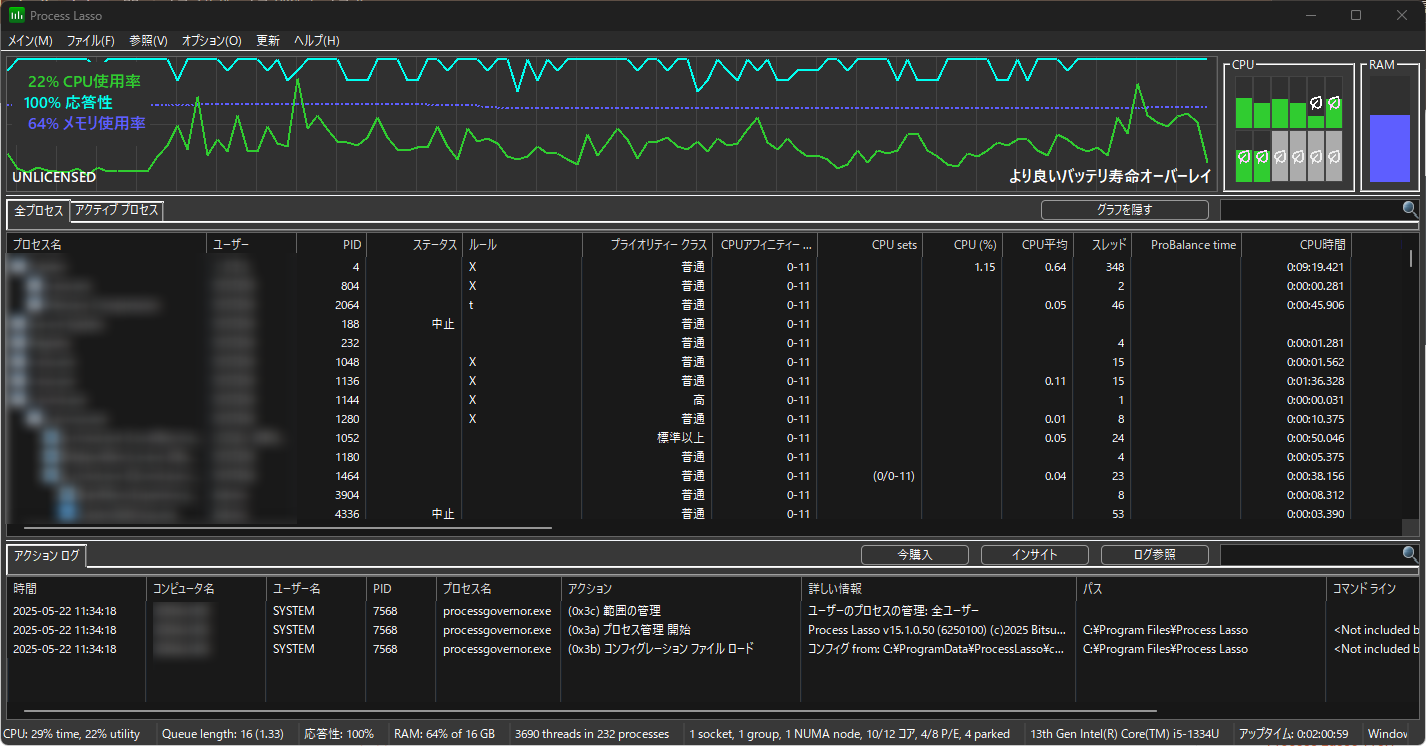Viewport: 1426px width, 746px height.
Task: Click the RAM usage meter bar
Action: pos(1389,130)
